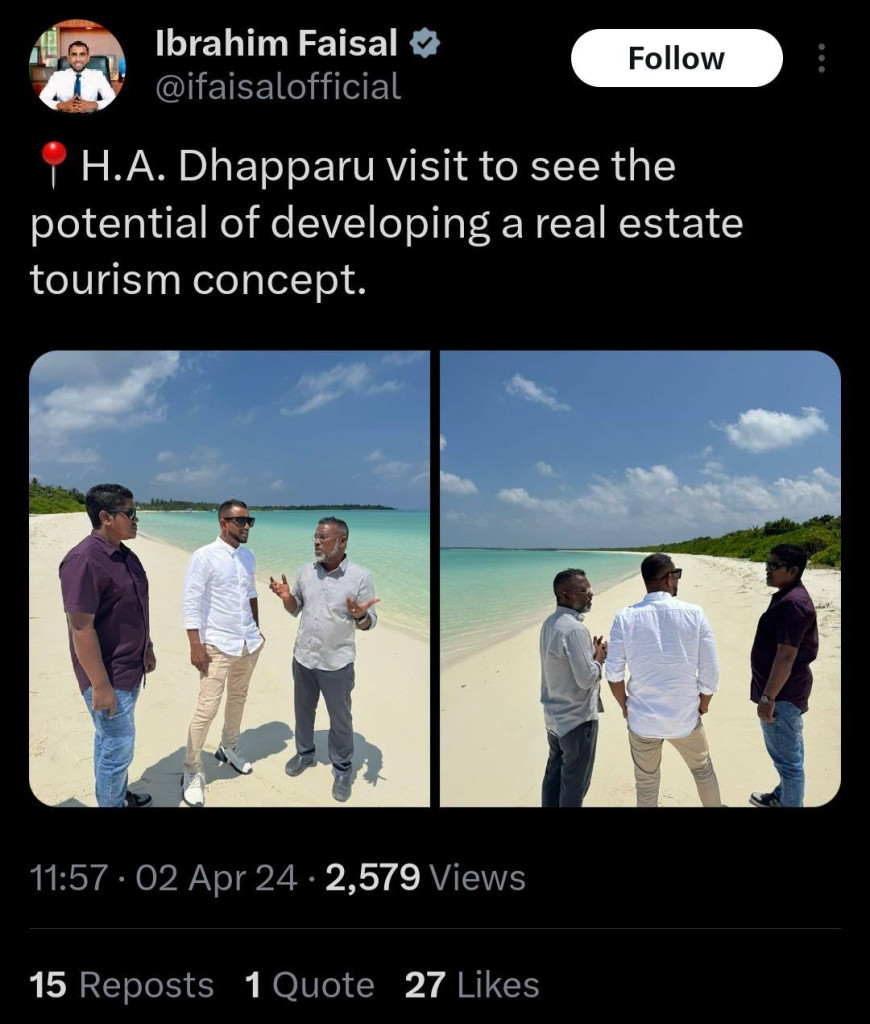
Task: Show the 1 Quote list
Action: [310, 985]
